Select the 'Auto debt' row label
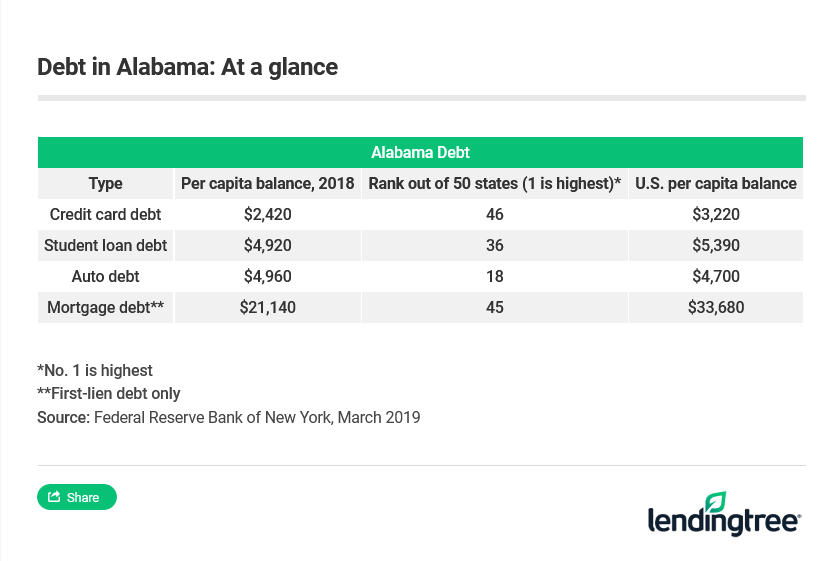This screenshot has width=840, height=561. point(105,276)
